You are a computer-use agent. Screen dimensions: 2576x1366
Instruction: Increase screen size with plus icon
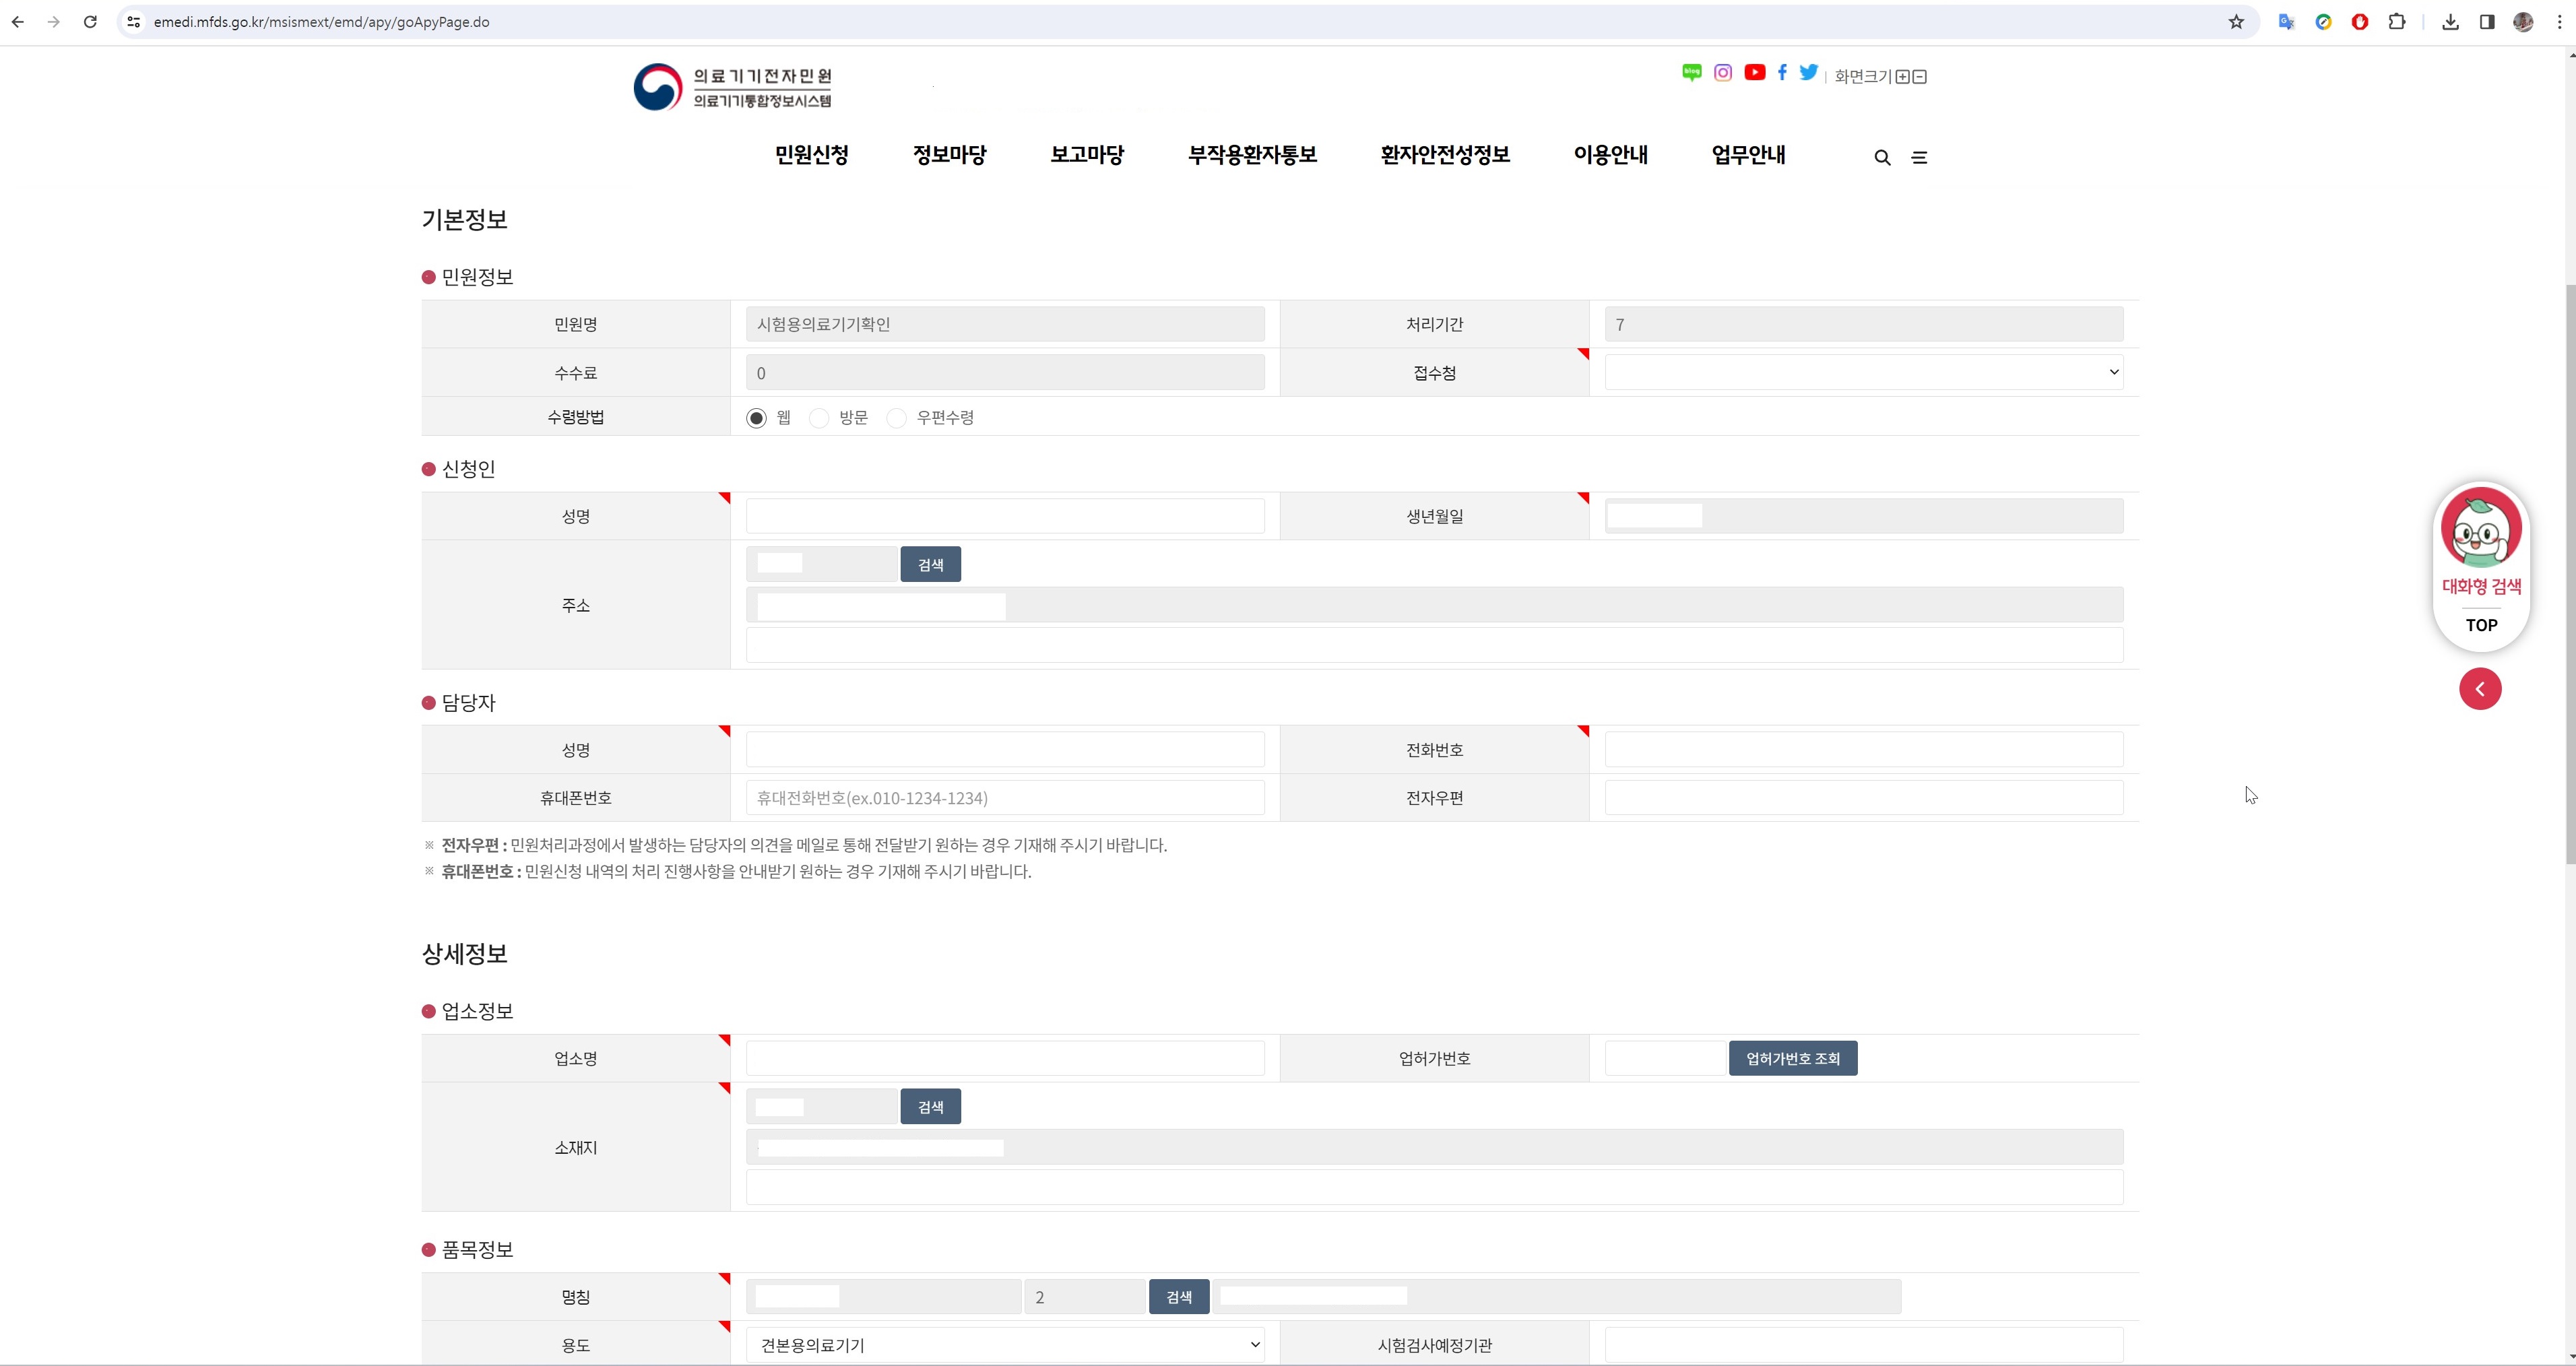tap(1902, 77)
